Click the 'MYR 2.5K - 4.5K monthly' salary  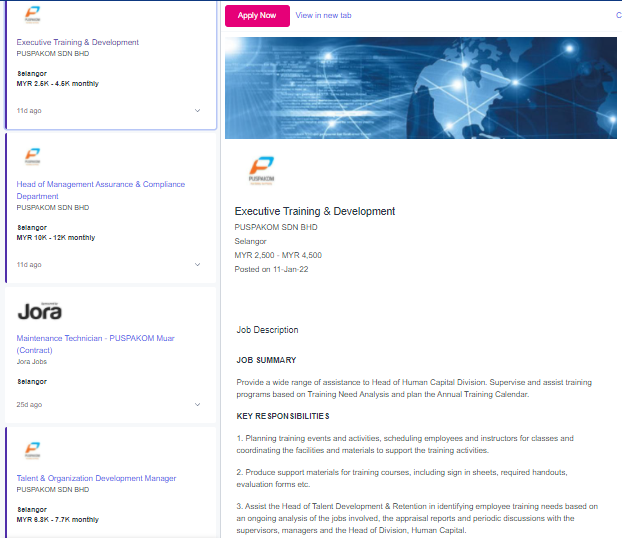58,84
